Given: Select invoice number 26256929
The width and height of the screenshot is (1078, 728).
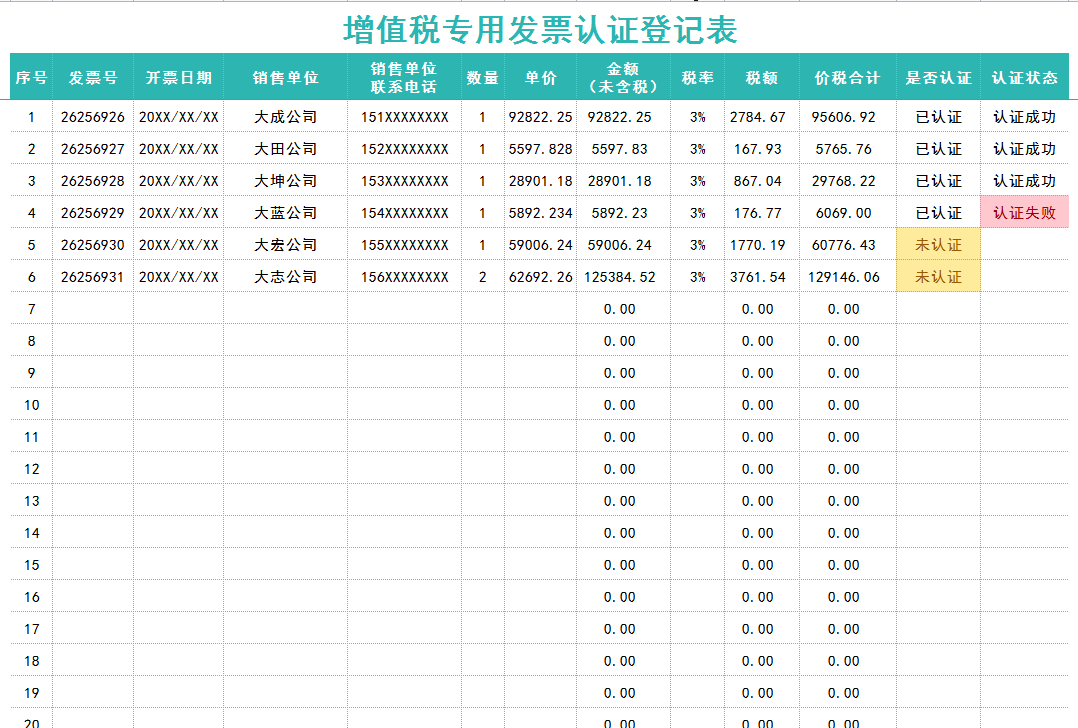Looking at the screenshot, I should (x=93, y=213).
